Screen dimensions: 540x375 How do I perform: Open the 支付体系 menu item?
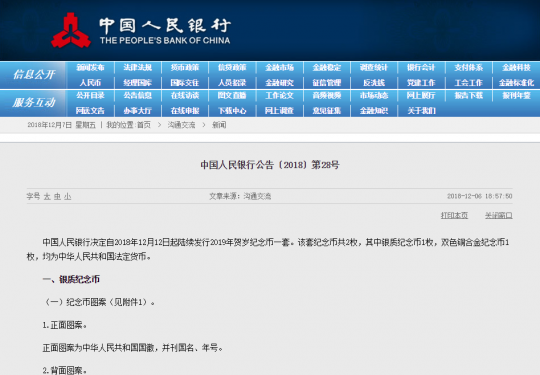pos(469,67)
